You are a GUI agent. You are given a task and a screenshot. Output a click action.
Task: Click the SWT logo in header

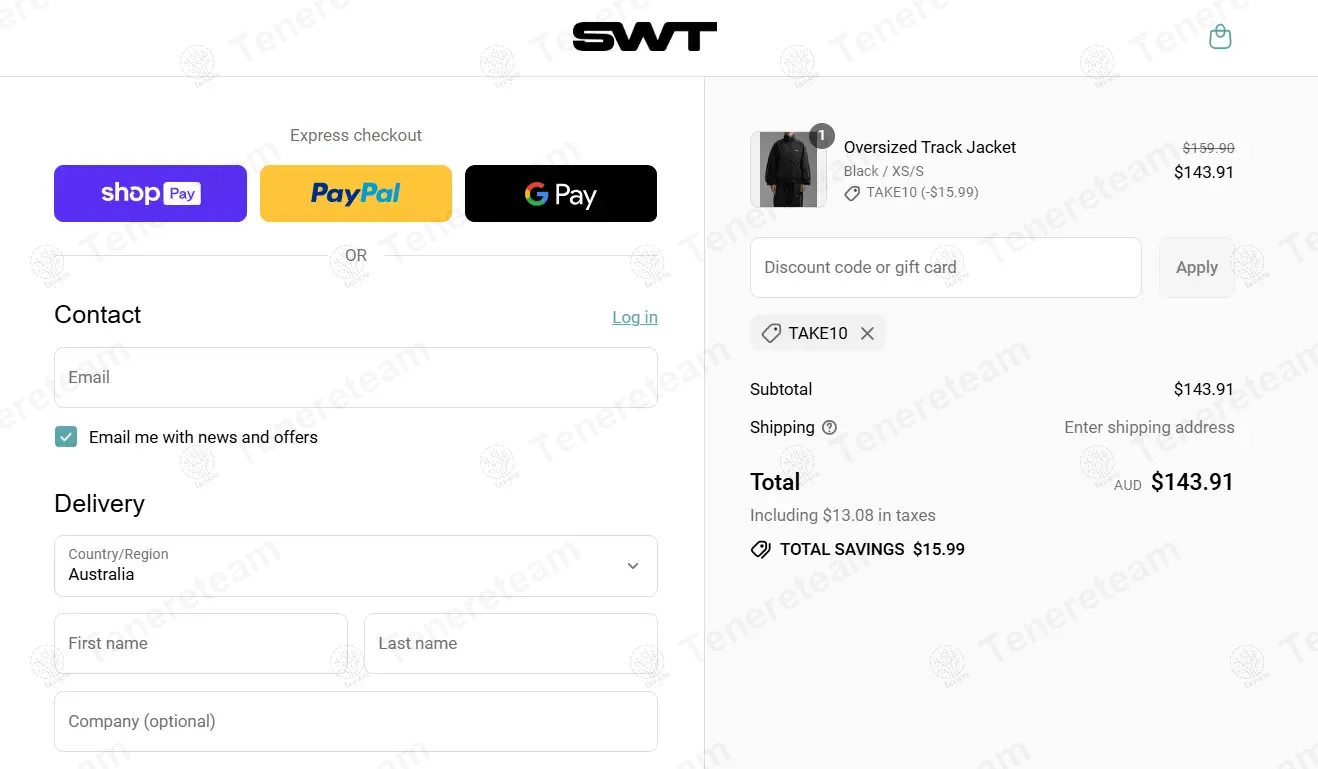(x=645, y=37)
